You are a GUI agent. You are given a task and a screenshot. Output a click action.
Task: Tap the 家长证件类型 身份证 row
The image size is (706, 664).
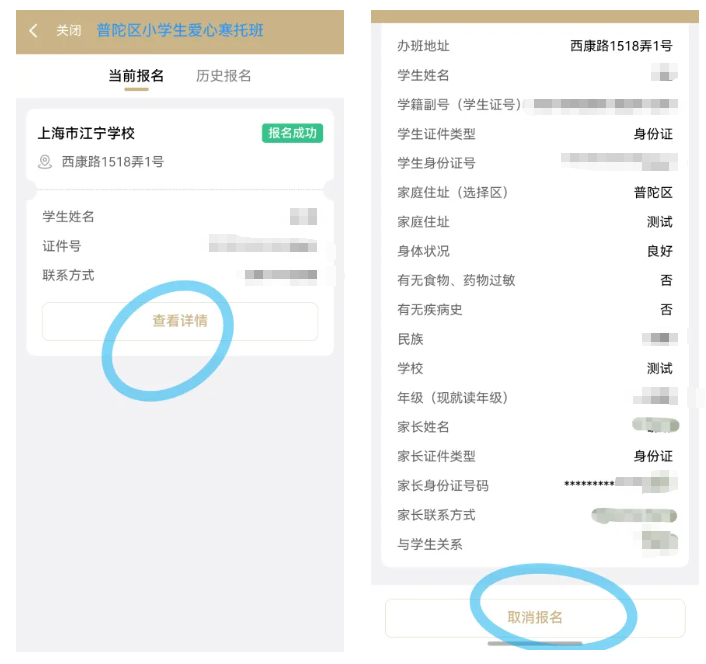(535, 456)
